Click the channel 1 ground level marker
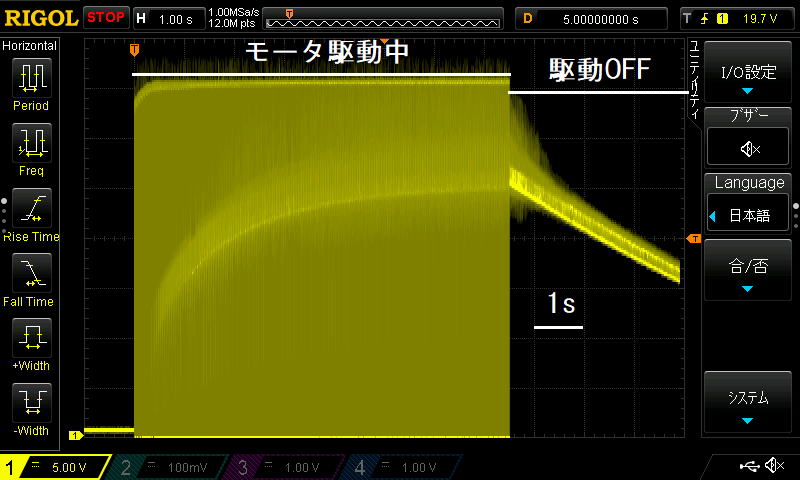Image resolution: width=800 pixels, height=480 pixels. point(76,435)
